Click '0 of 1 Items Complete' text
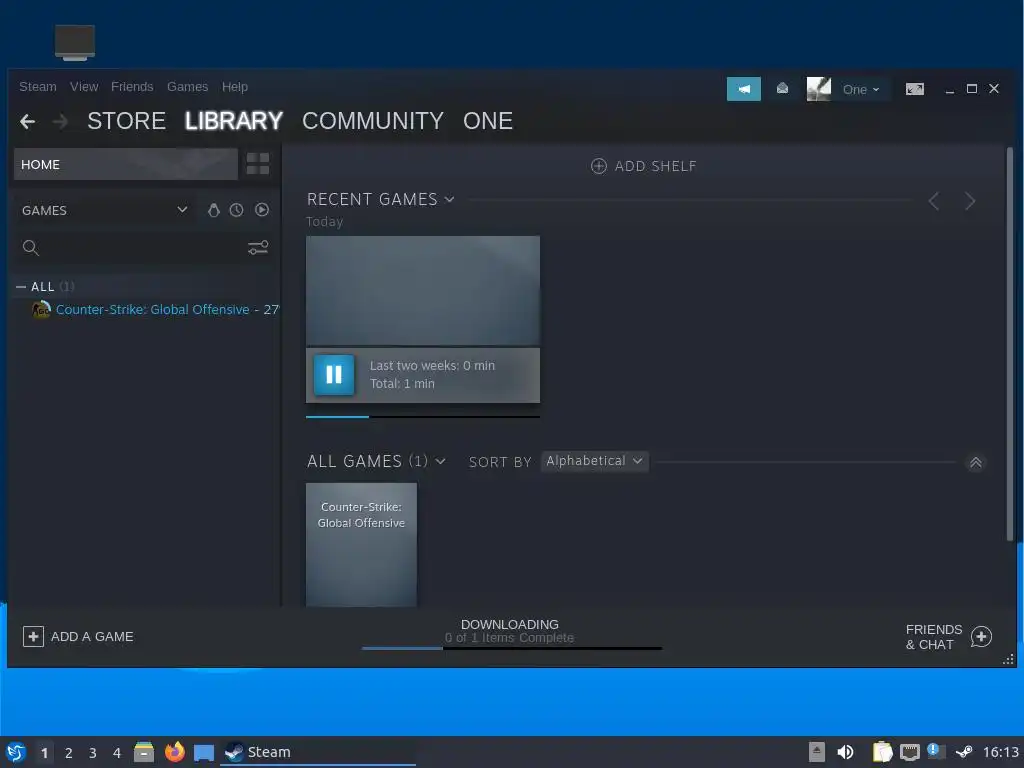Image resolution: width=1024 pixels, height=768 pixels. coord(509,637)
